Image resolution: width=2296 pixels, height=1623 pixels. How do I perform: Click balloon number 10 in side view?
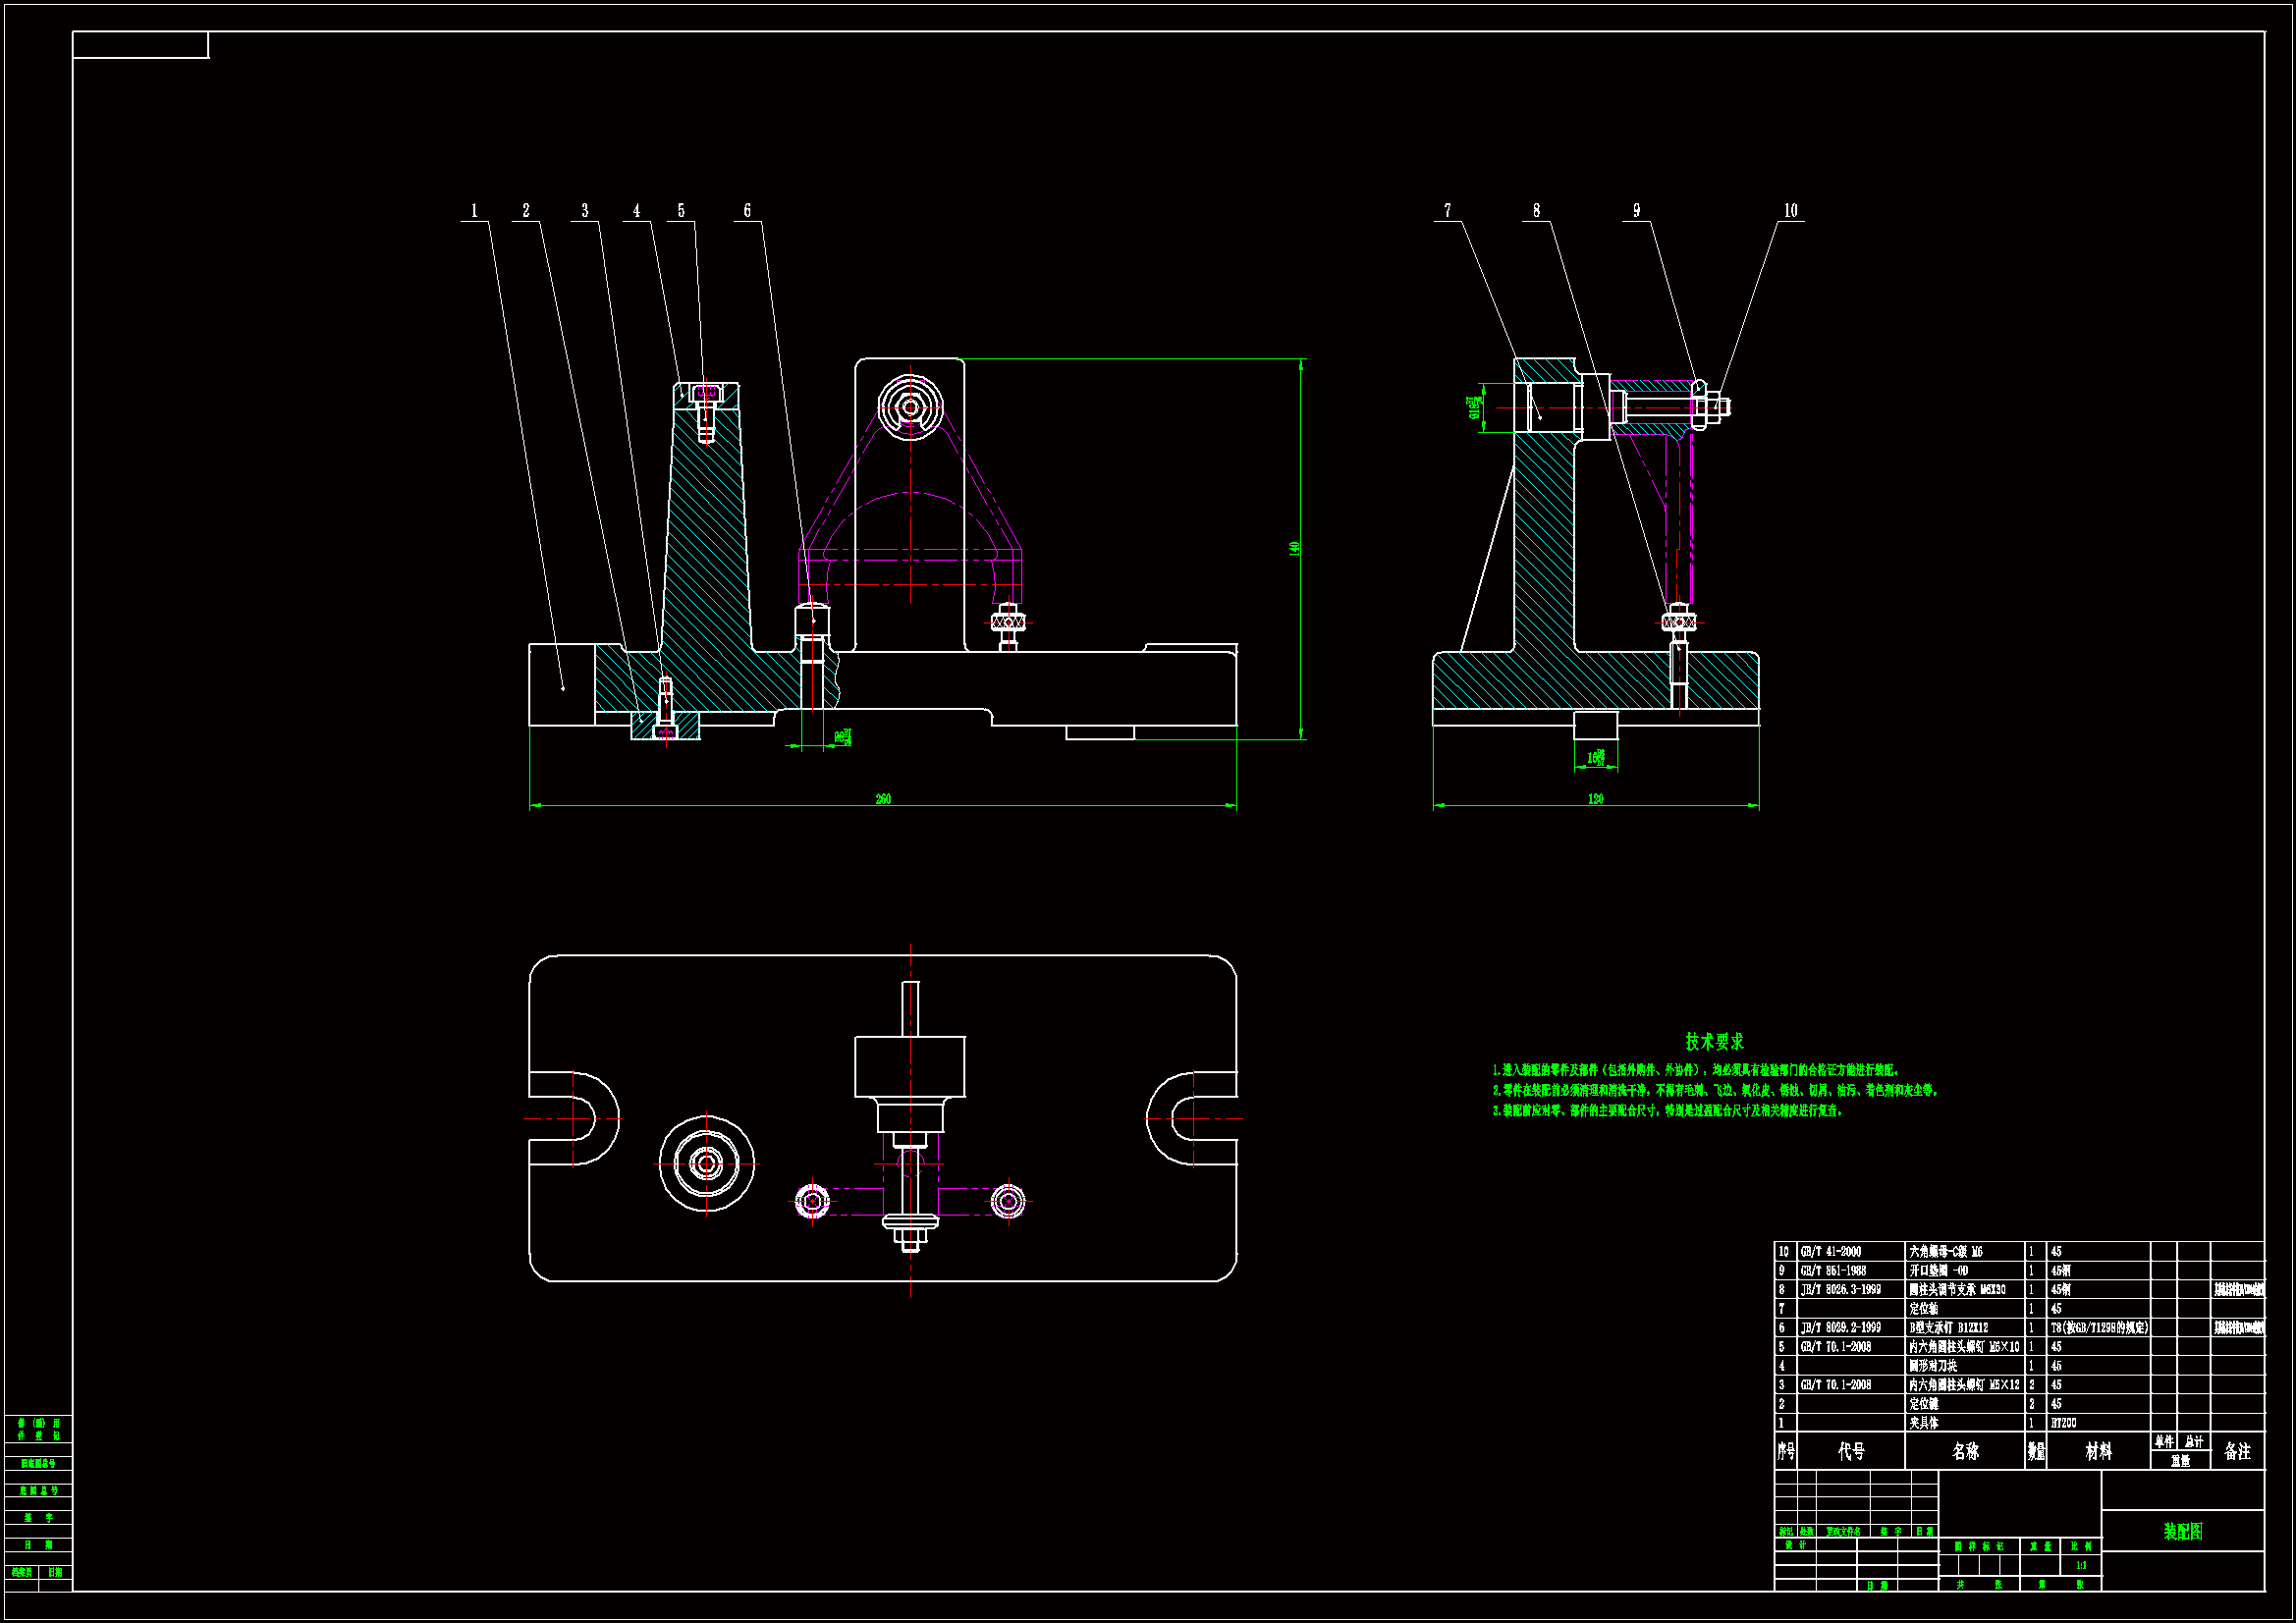pos(1790,211)
